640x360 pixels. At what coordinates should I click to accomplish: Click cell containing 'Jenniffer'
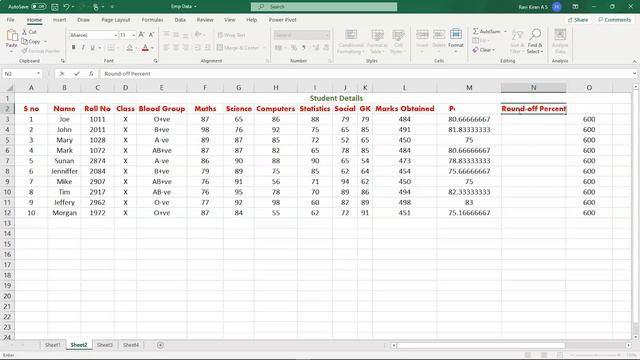tap(64, 171)
